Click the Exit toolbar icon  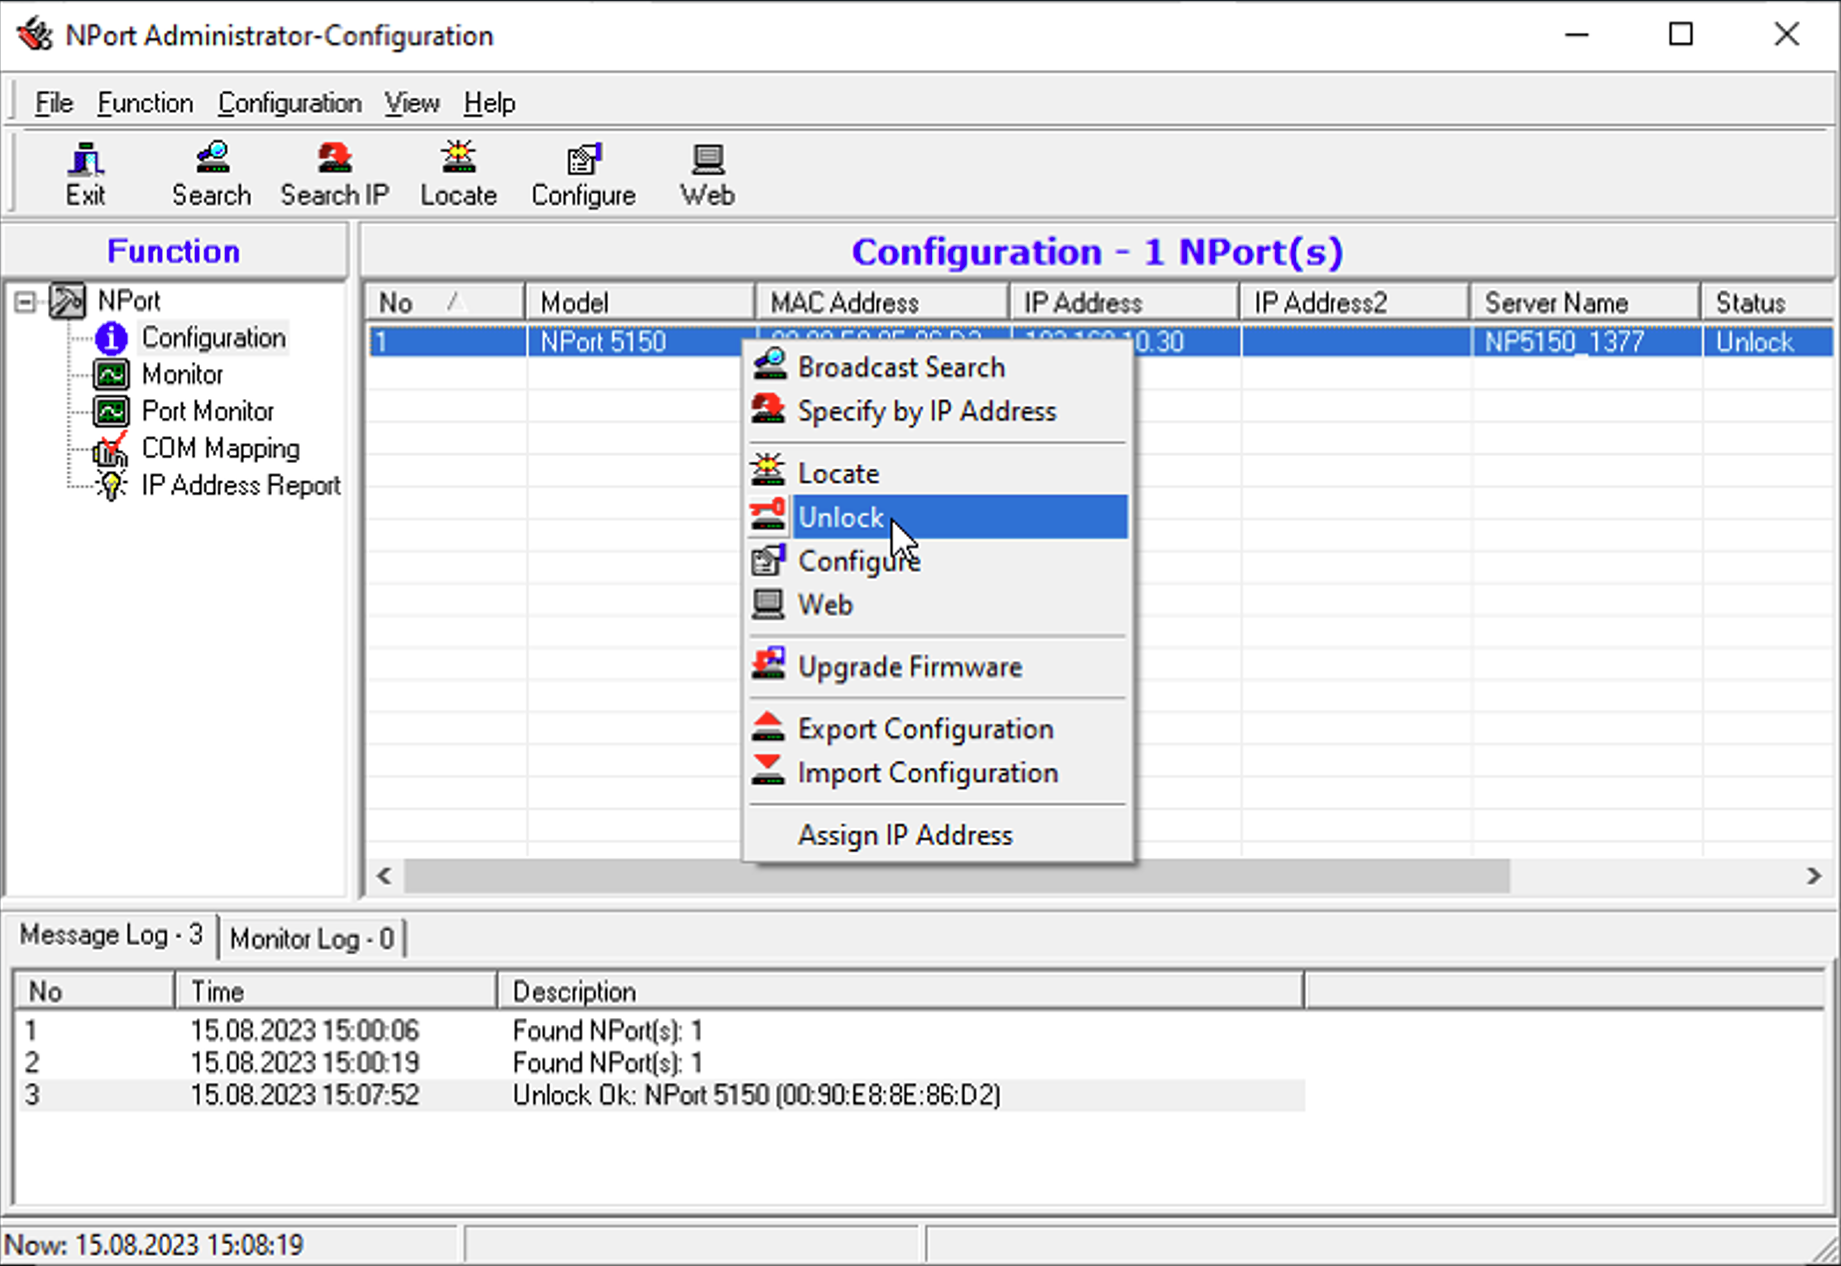(x=86, y=159)
